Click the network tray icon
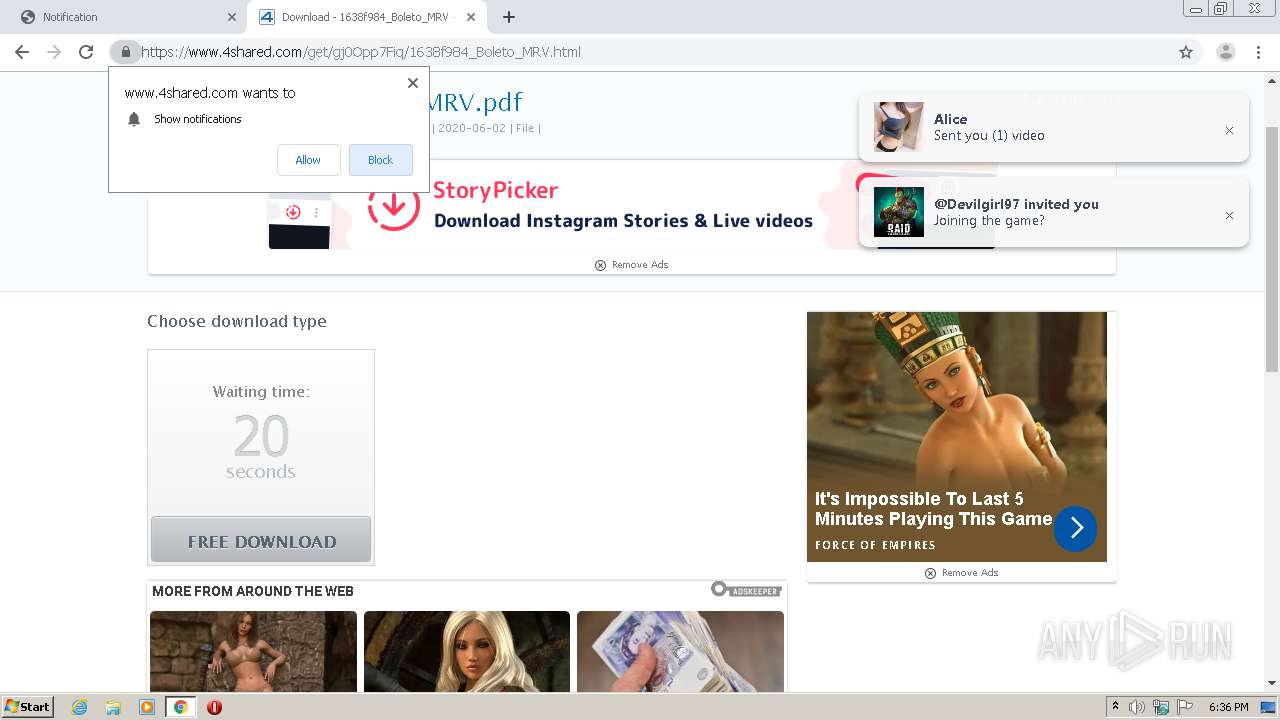This screenshot has height=720, width=1280. point(1160,707)
